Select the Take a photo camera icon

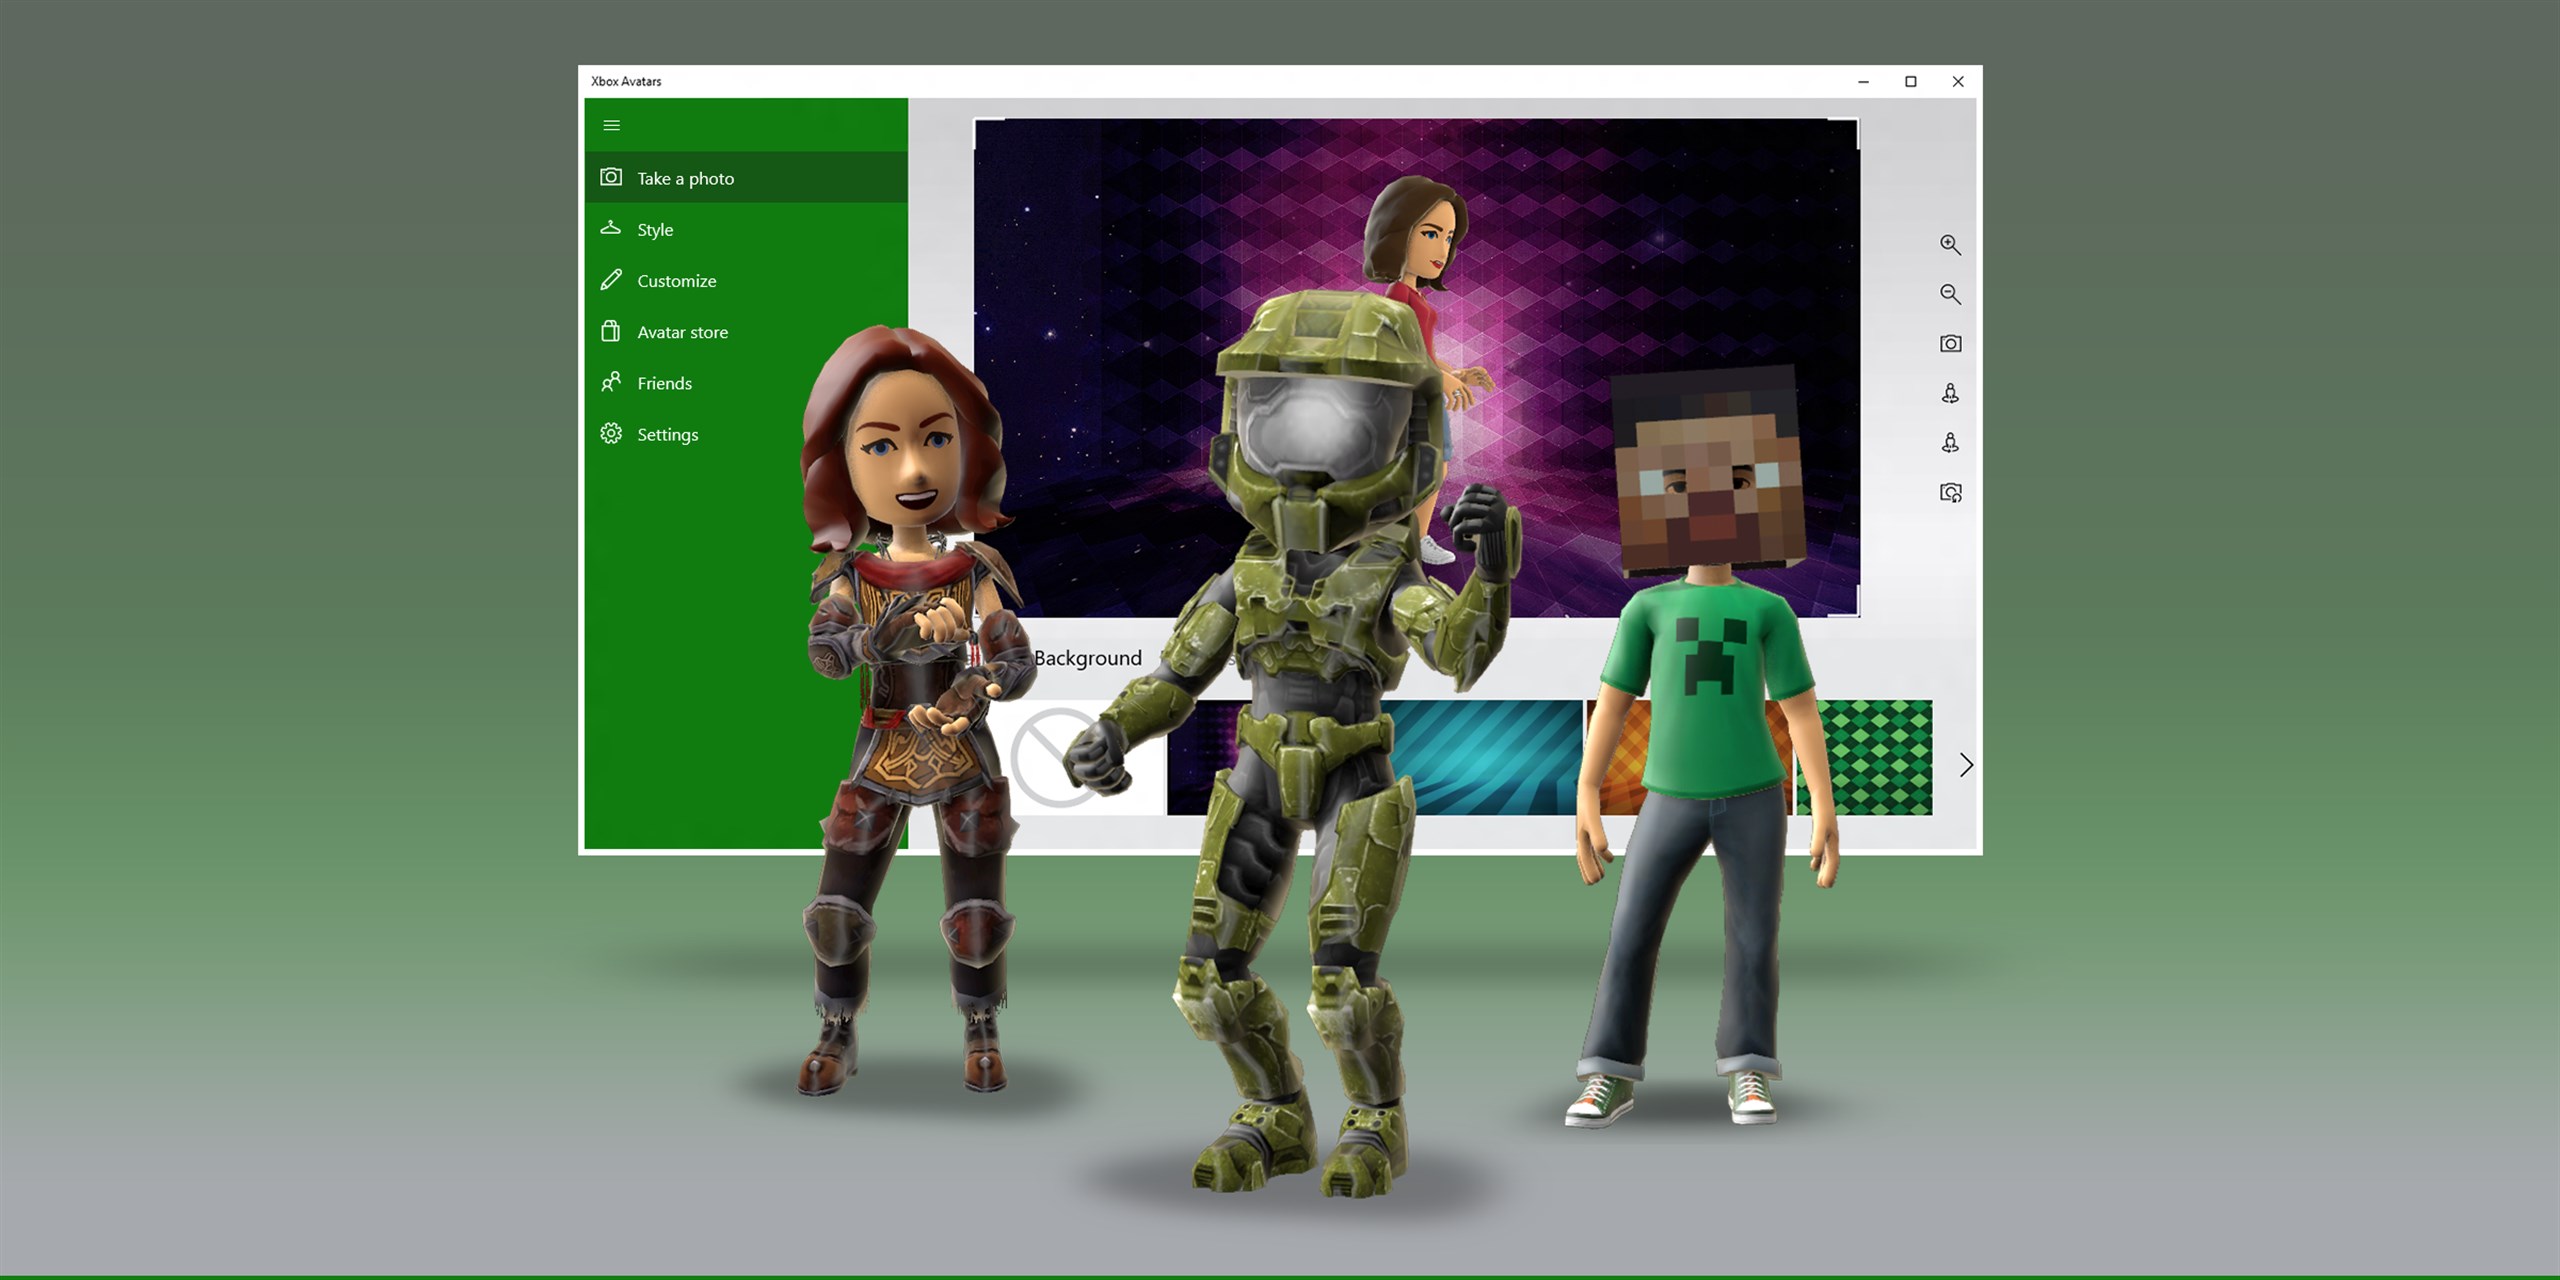point(611,177)
